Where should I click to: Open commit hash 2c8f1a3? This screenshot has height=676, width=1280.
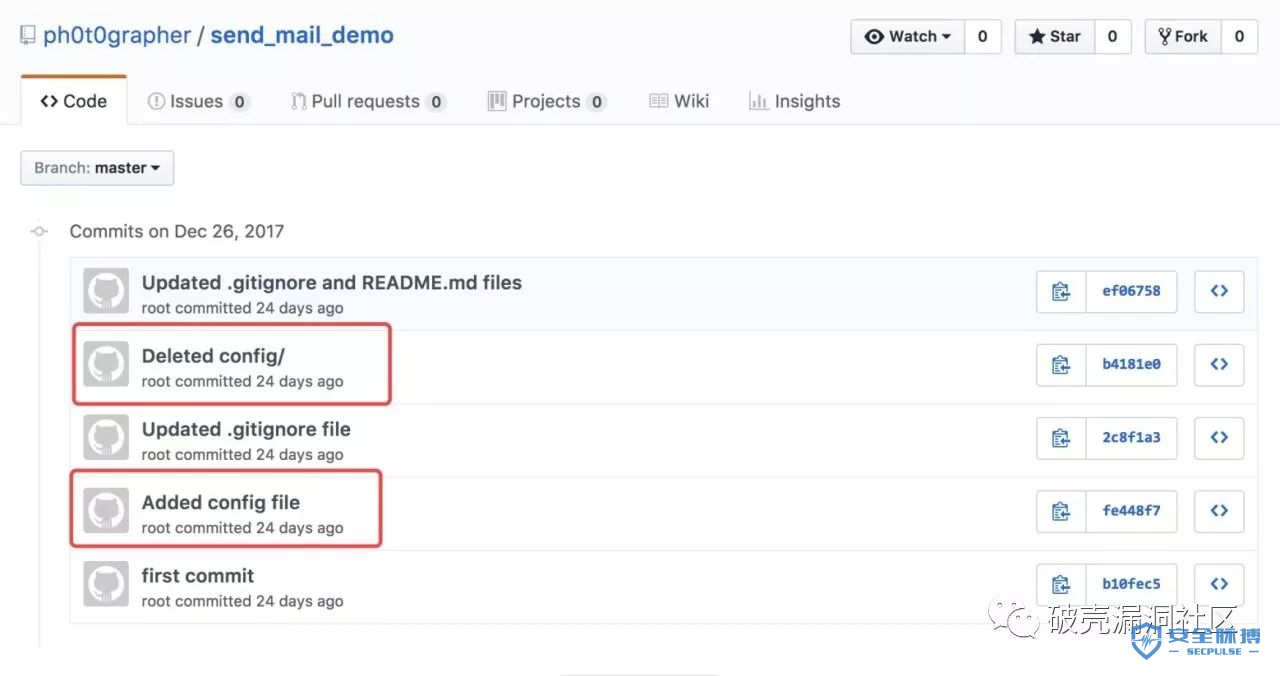pyautogui.click(x=1131, y=438)
